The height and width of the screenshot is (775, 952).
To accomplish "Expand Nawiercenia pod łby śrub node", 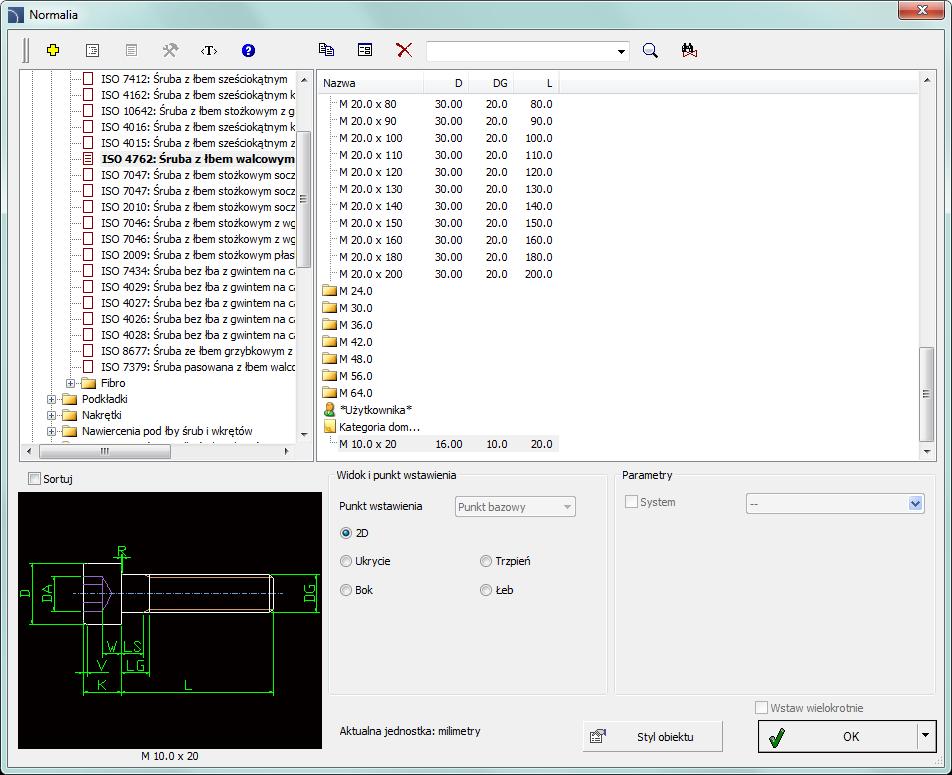I will (x=52, y=431).
